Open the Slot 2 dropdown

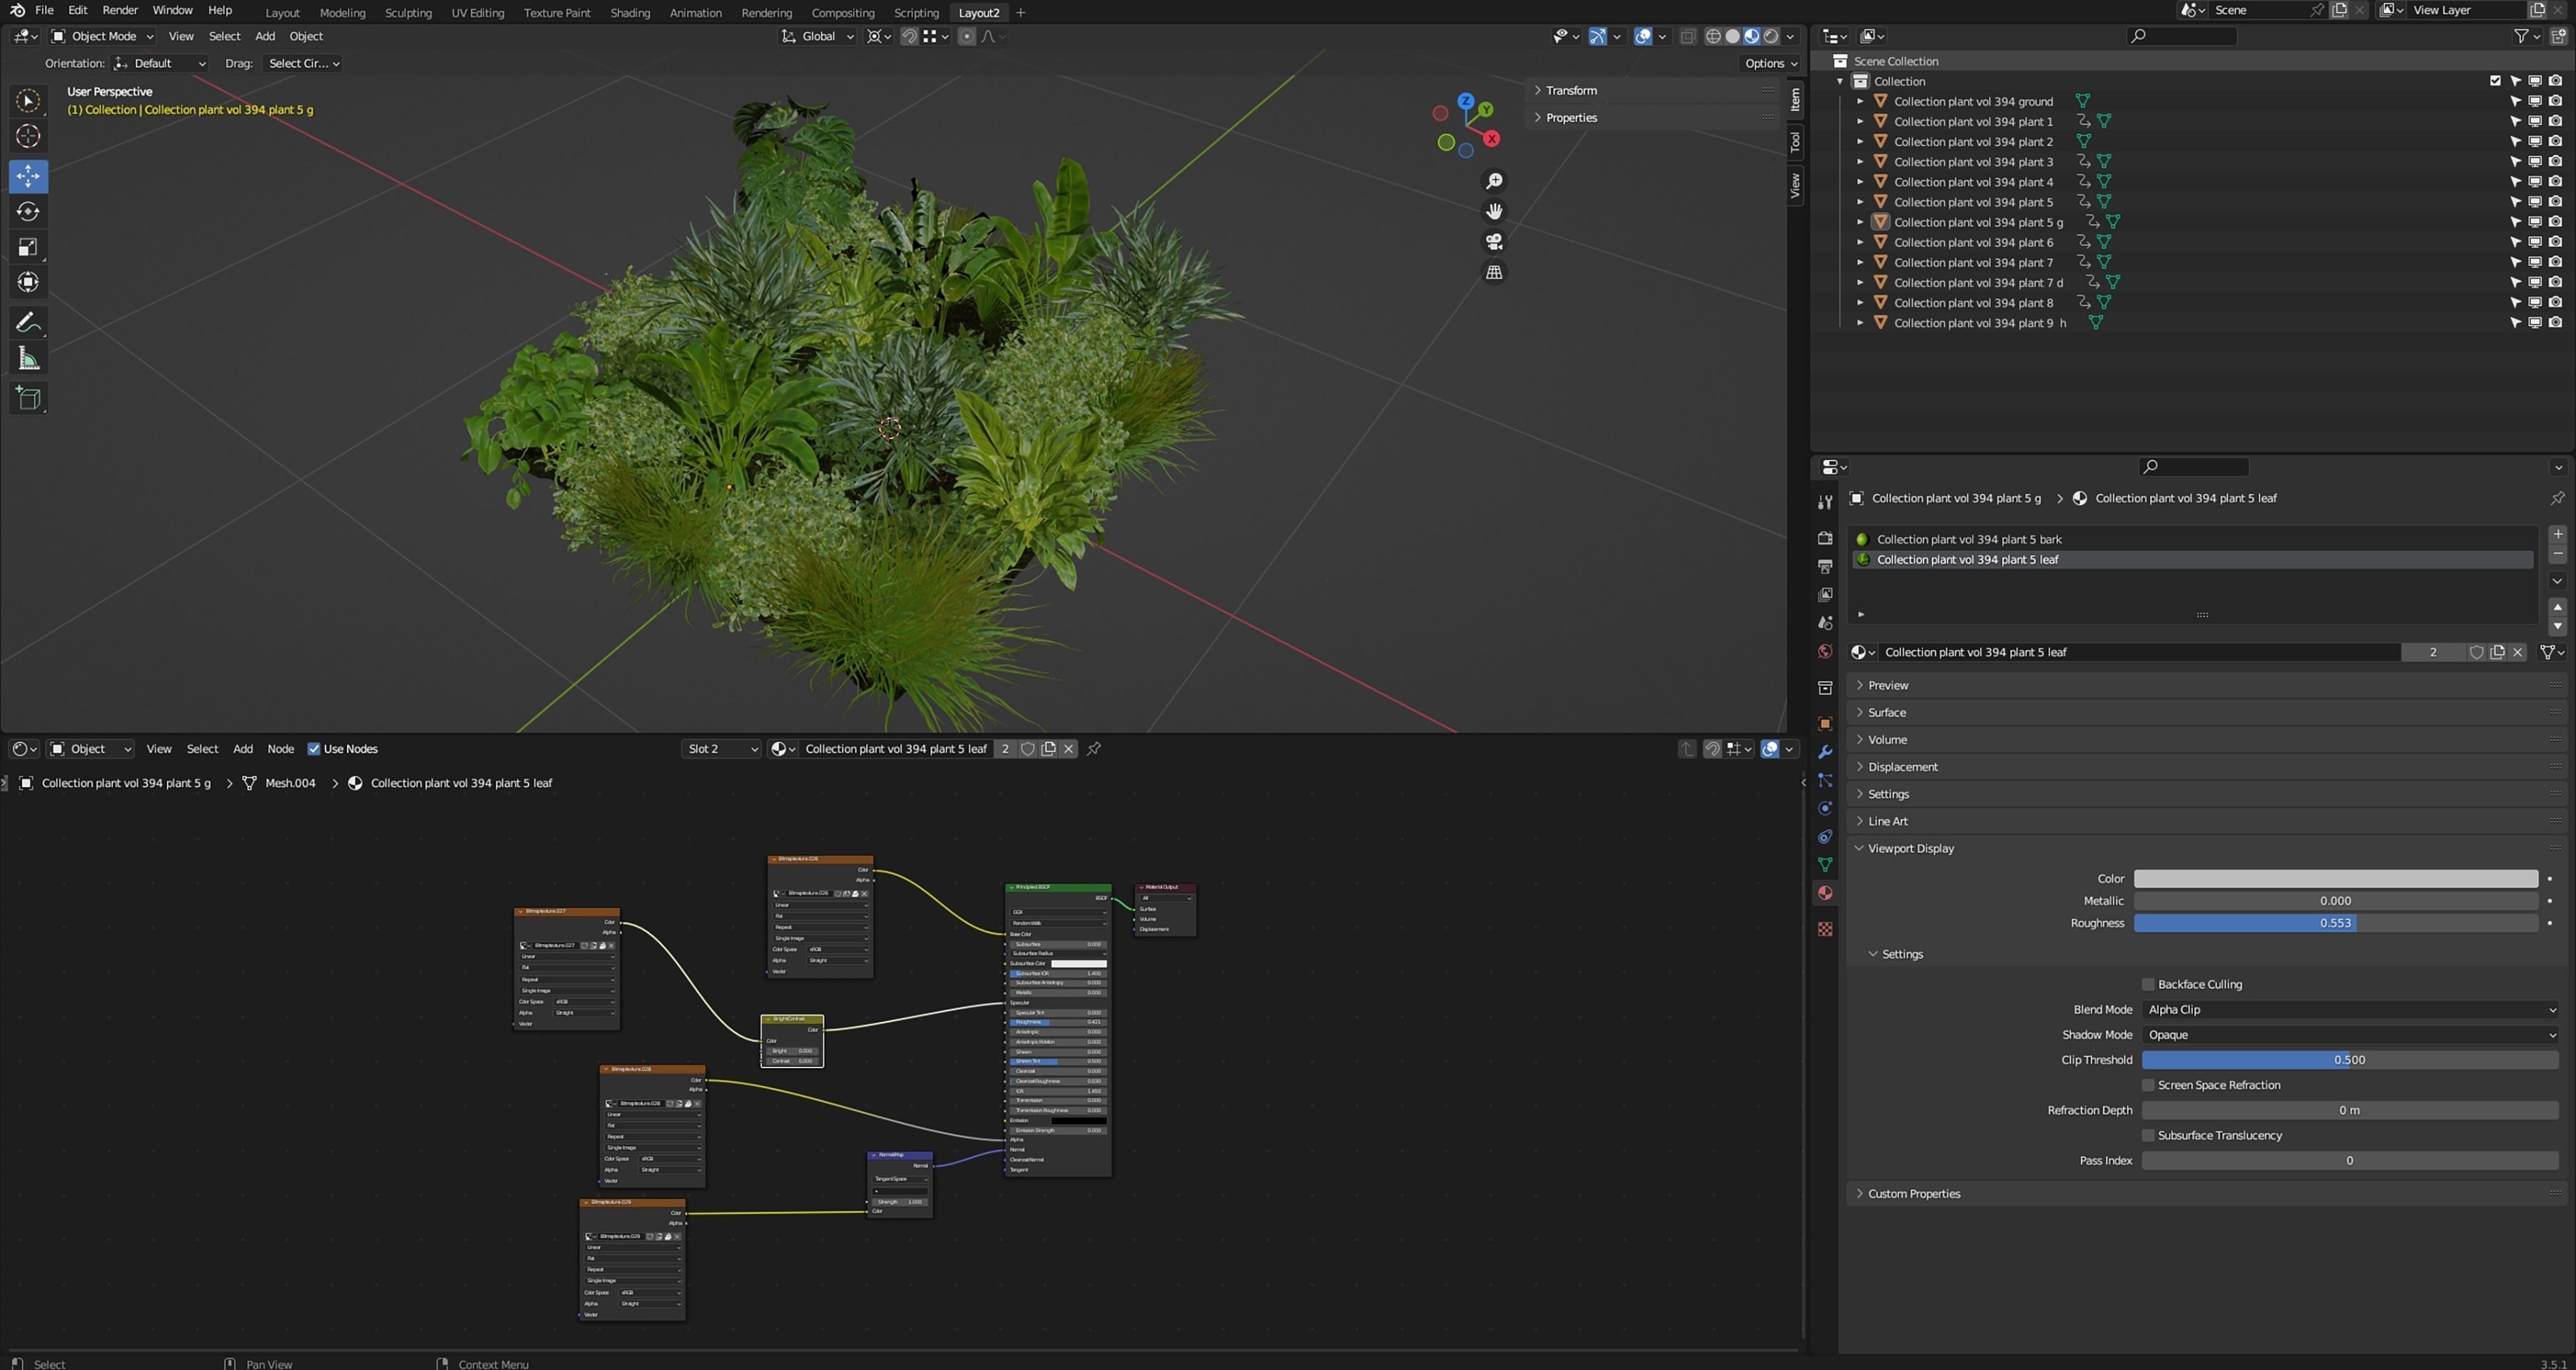tap(721, 749)
